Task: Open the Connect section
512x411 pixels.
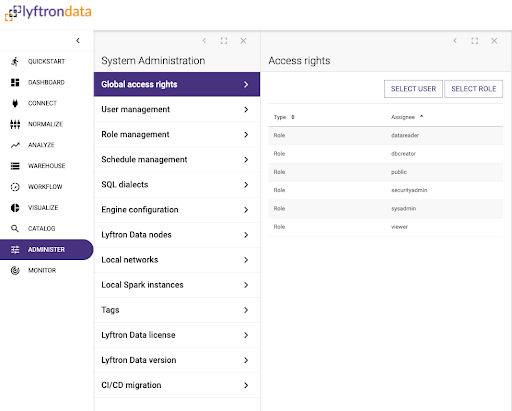Action: coord(46,103)
